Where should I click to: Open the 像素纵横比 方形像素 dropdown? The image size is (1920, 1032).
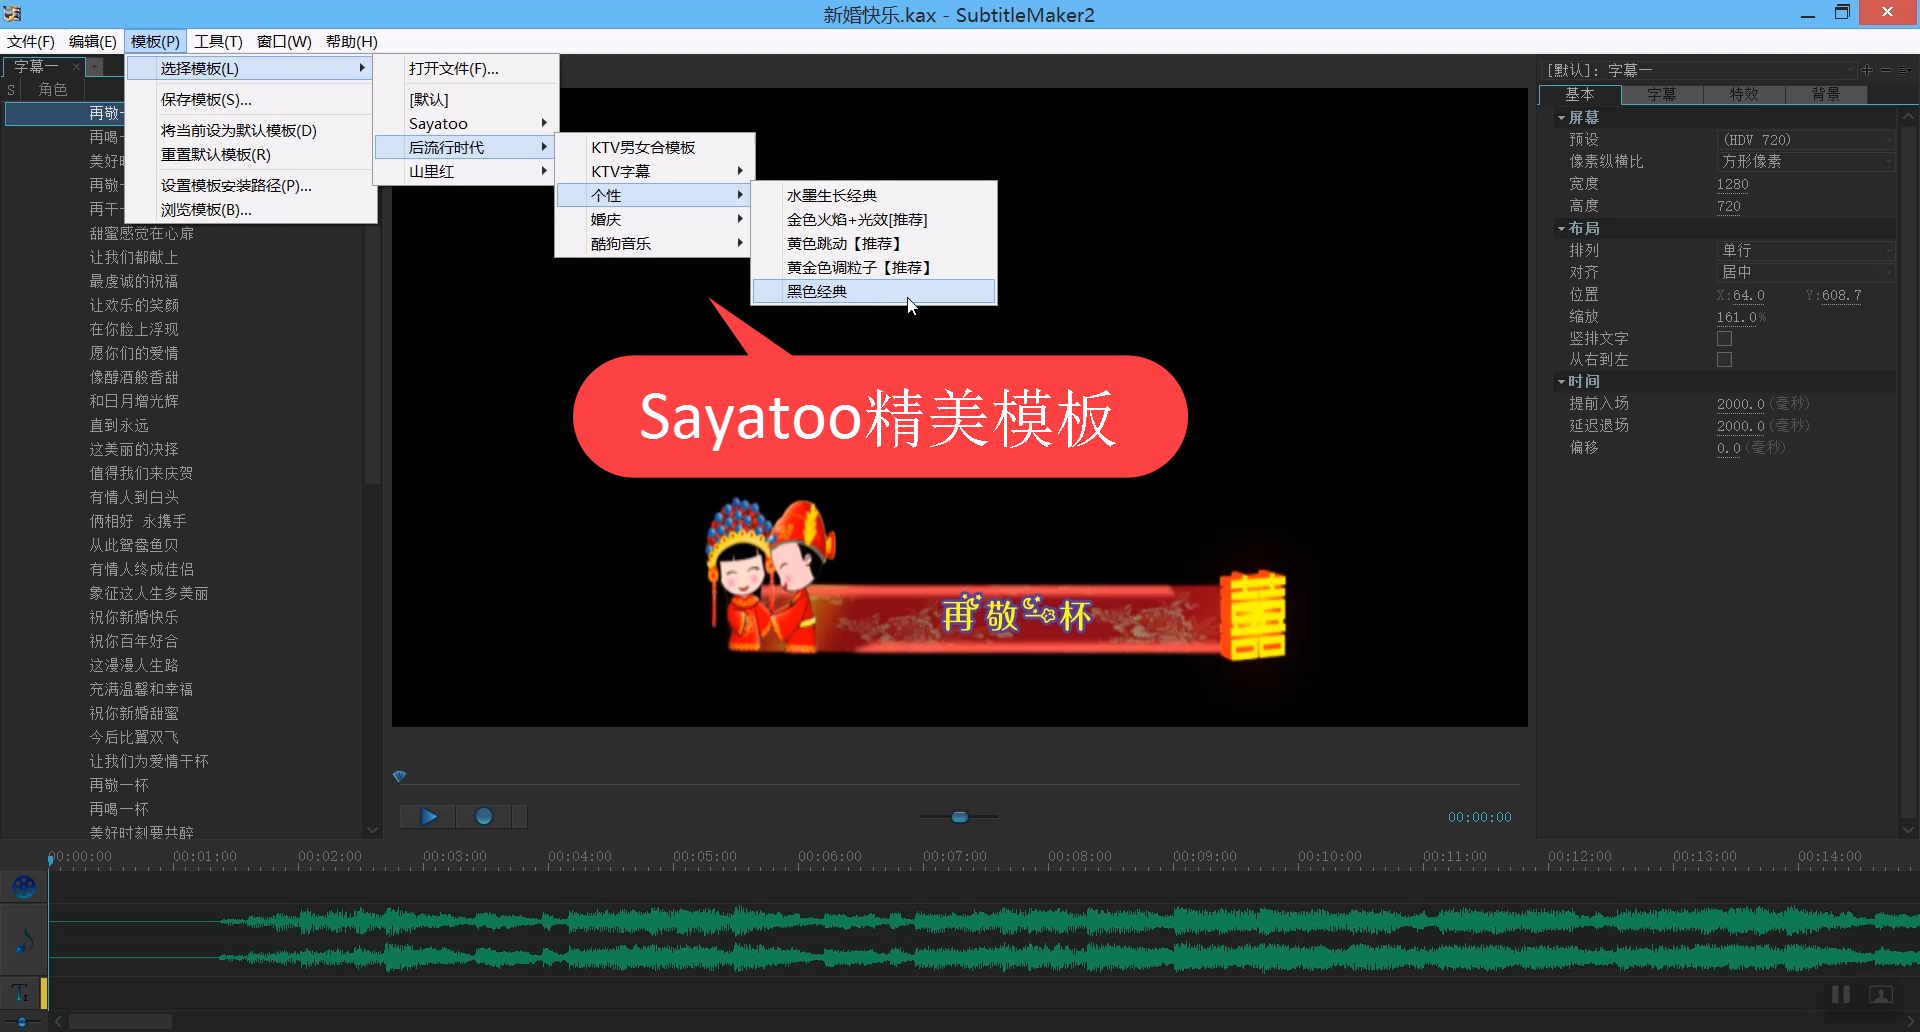[1805, 162]
